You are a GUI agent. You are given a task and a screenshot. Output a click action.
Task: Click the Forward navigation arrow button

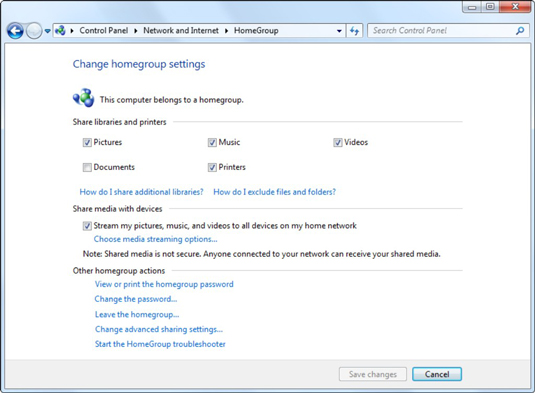34,31
